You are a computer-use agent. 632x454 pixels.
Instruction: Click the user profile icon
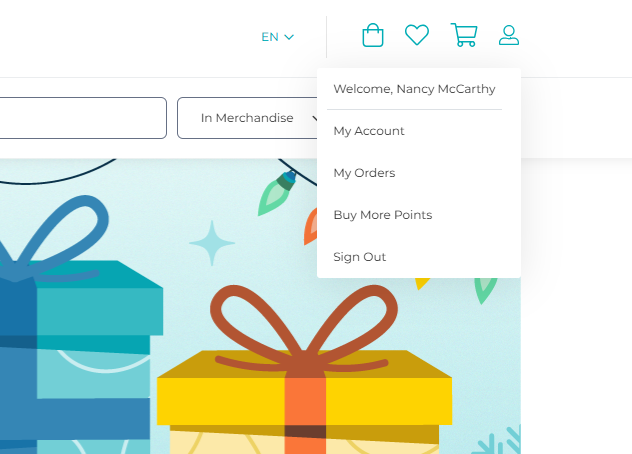[x=509, y=35]
